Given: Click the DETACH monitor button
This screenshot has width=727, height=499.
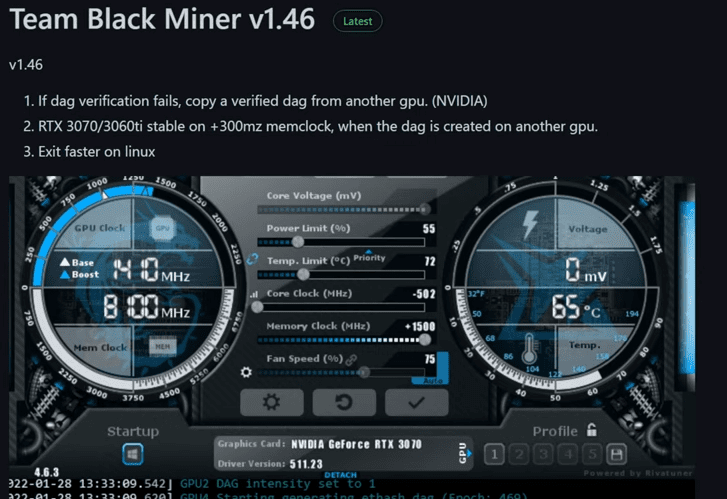Looking at the screenshot, I should tap(341, 475).
